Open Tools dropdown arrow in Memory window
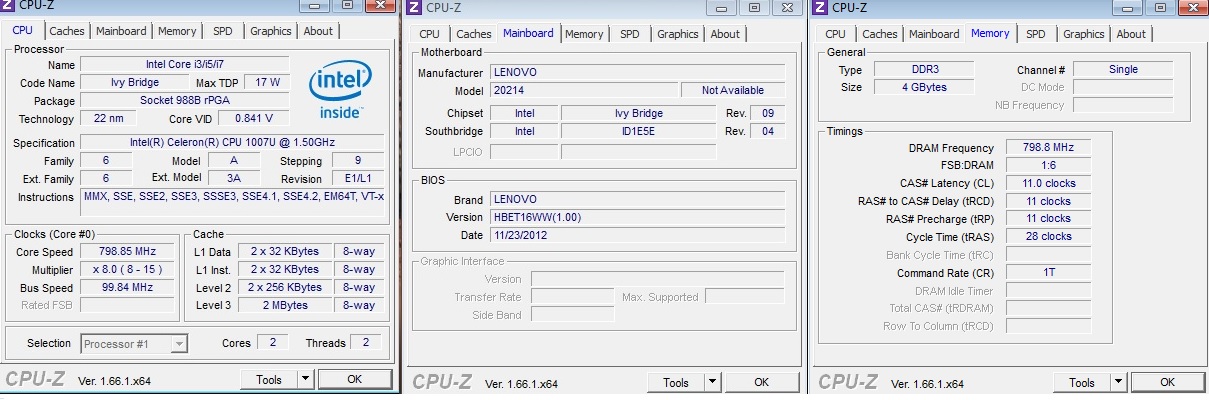Image resolution: width=1209 pixels, height=400 pixels. tap(1118, 382)
